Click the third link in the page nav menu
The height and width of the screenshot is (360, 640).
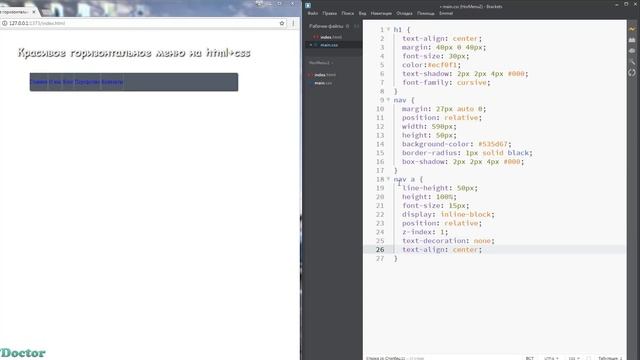click(68, 82)
